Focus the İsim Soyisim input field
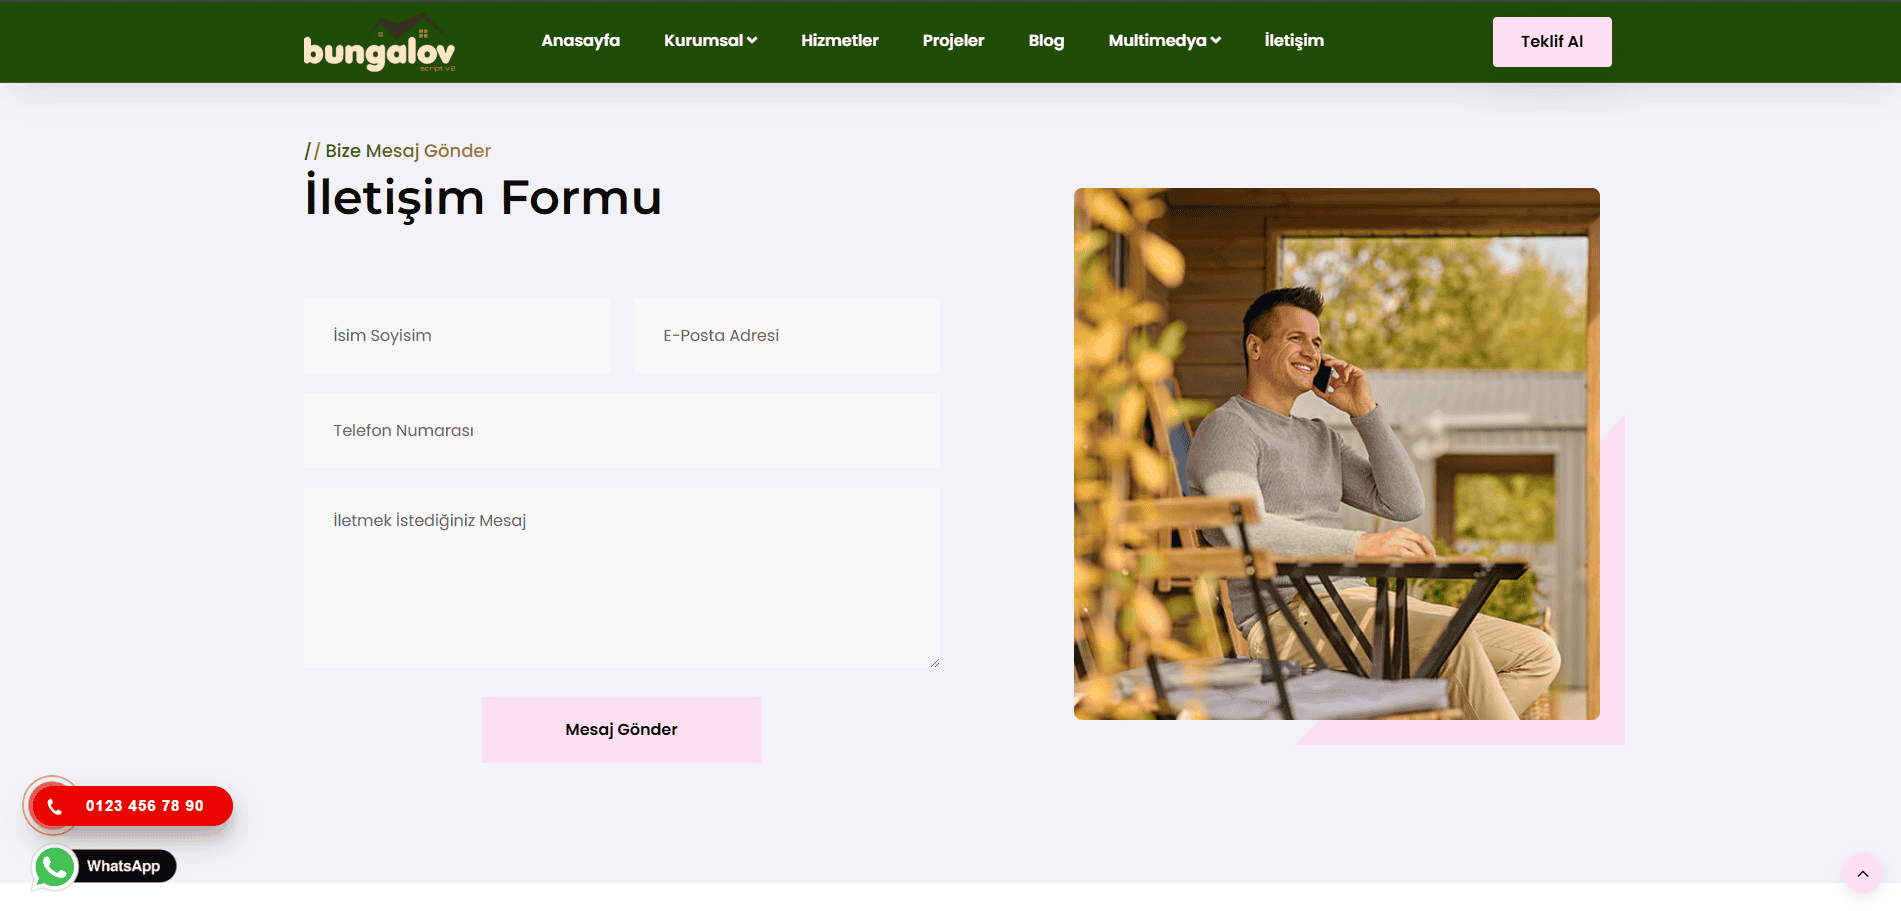Screen dimensions: 1901x911 [x=457, y=336]
